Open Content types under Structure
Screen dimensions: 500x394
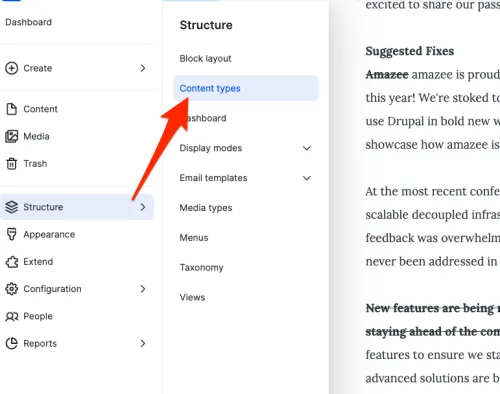pos(246,88)
